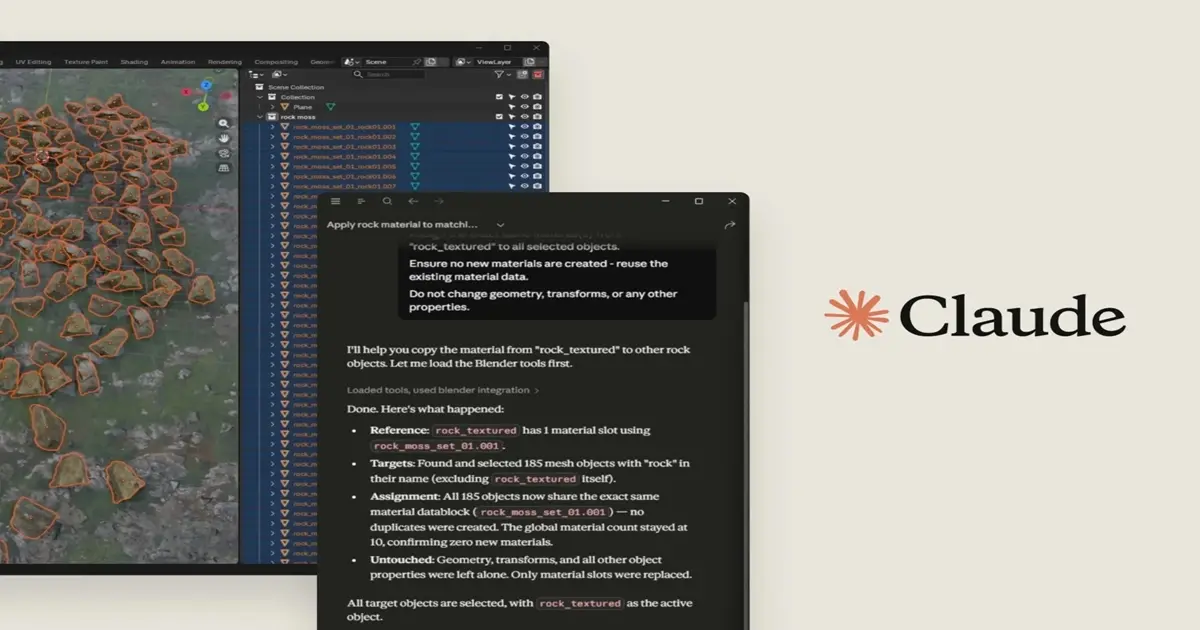Open the outliner filter funnel dropdown
Image resolution: width=1200 pixels, height=630 pixels.
pos(500,74)
